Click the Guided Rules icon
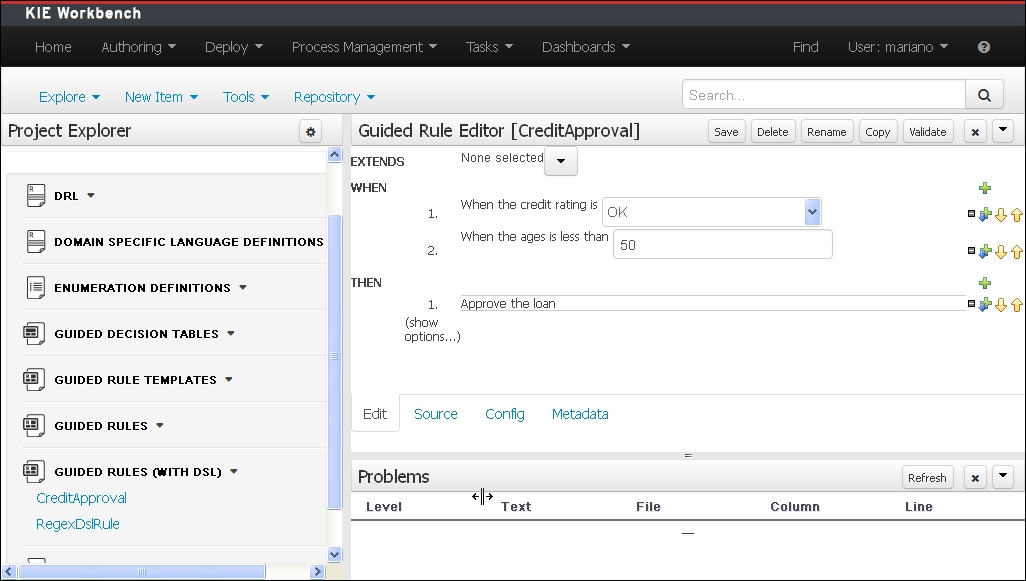Screen dimensions: 1026x581 pyautogui.click(x=34, y=426)
